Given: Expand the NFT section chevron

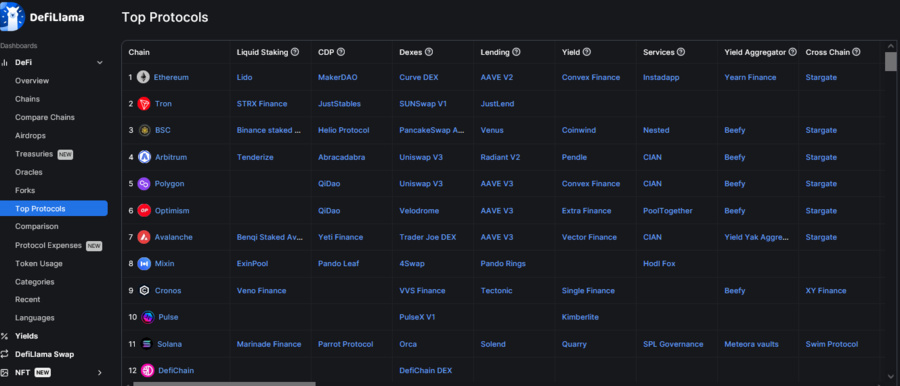Looking at the screenshot, I should tap(100, 373).
